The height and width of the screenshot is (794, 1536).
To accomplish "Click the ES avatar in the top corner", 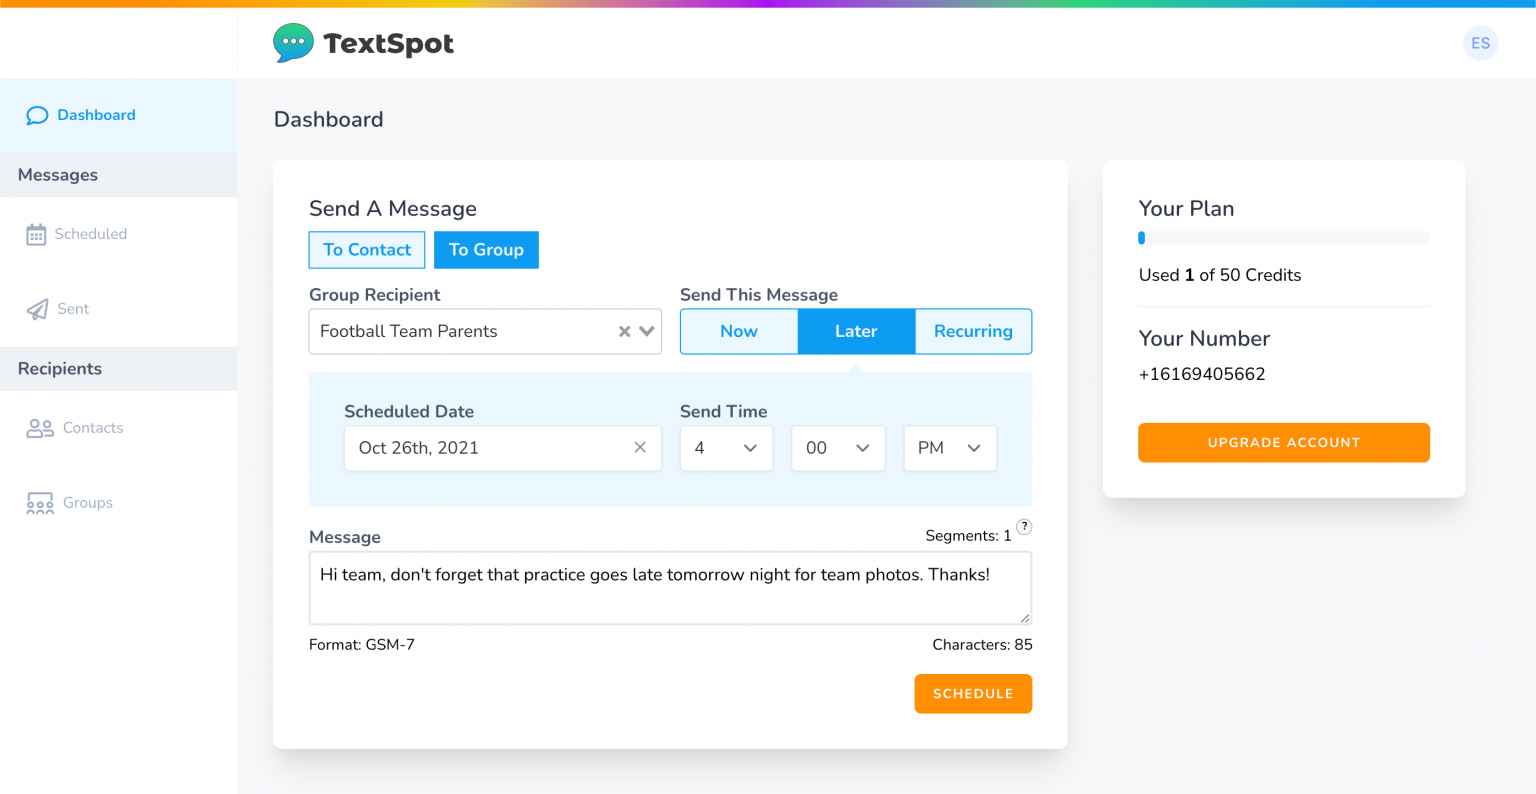I will [x=1480, y=43].
